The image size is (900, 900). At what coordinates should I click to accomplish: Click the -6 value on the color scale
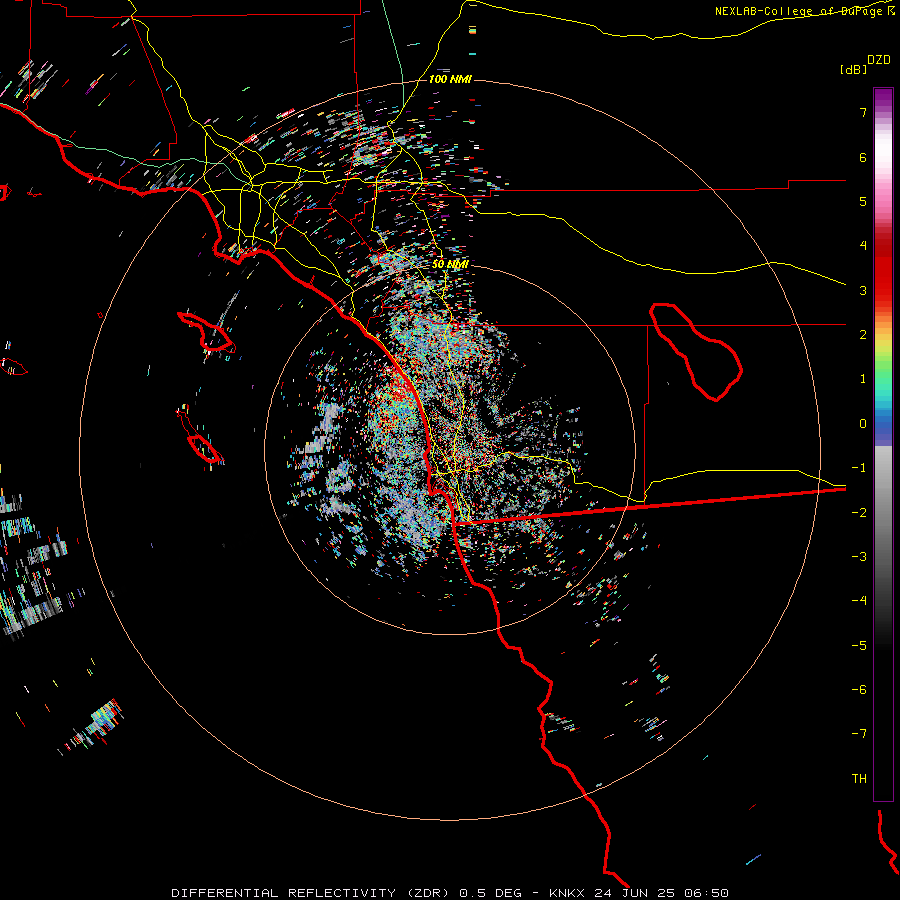(x=859, y=690)
